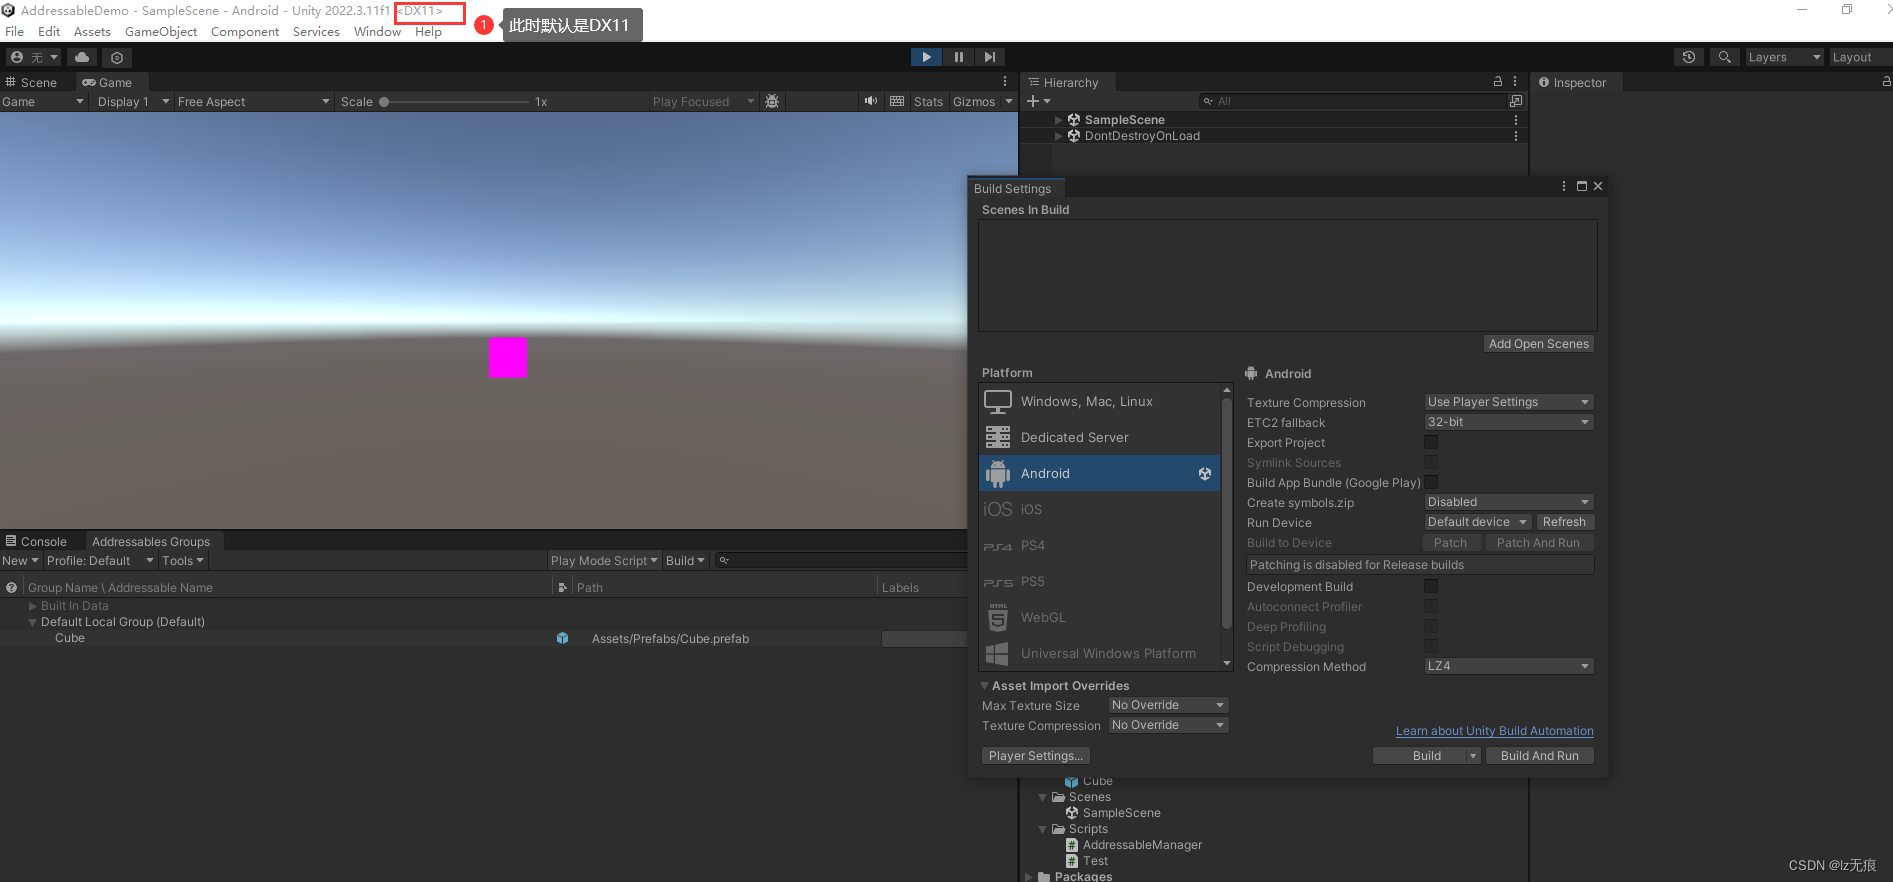Image resolution: width=1893 pixels, height=882 pixels.
Task: Enable the Export Project checkbox
Action: (1431, 442)
